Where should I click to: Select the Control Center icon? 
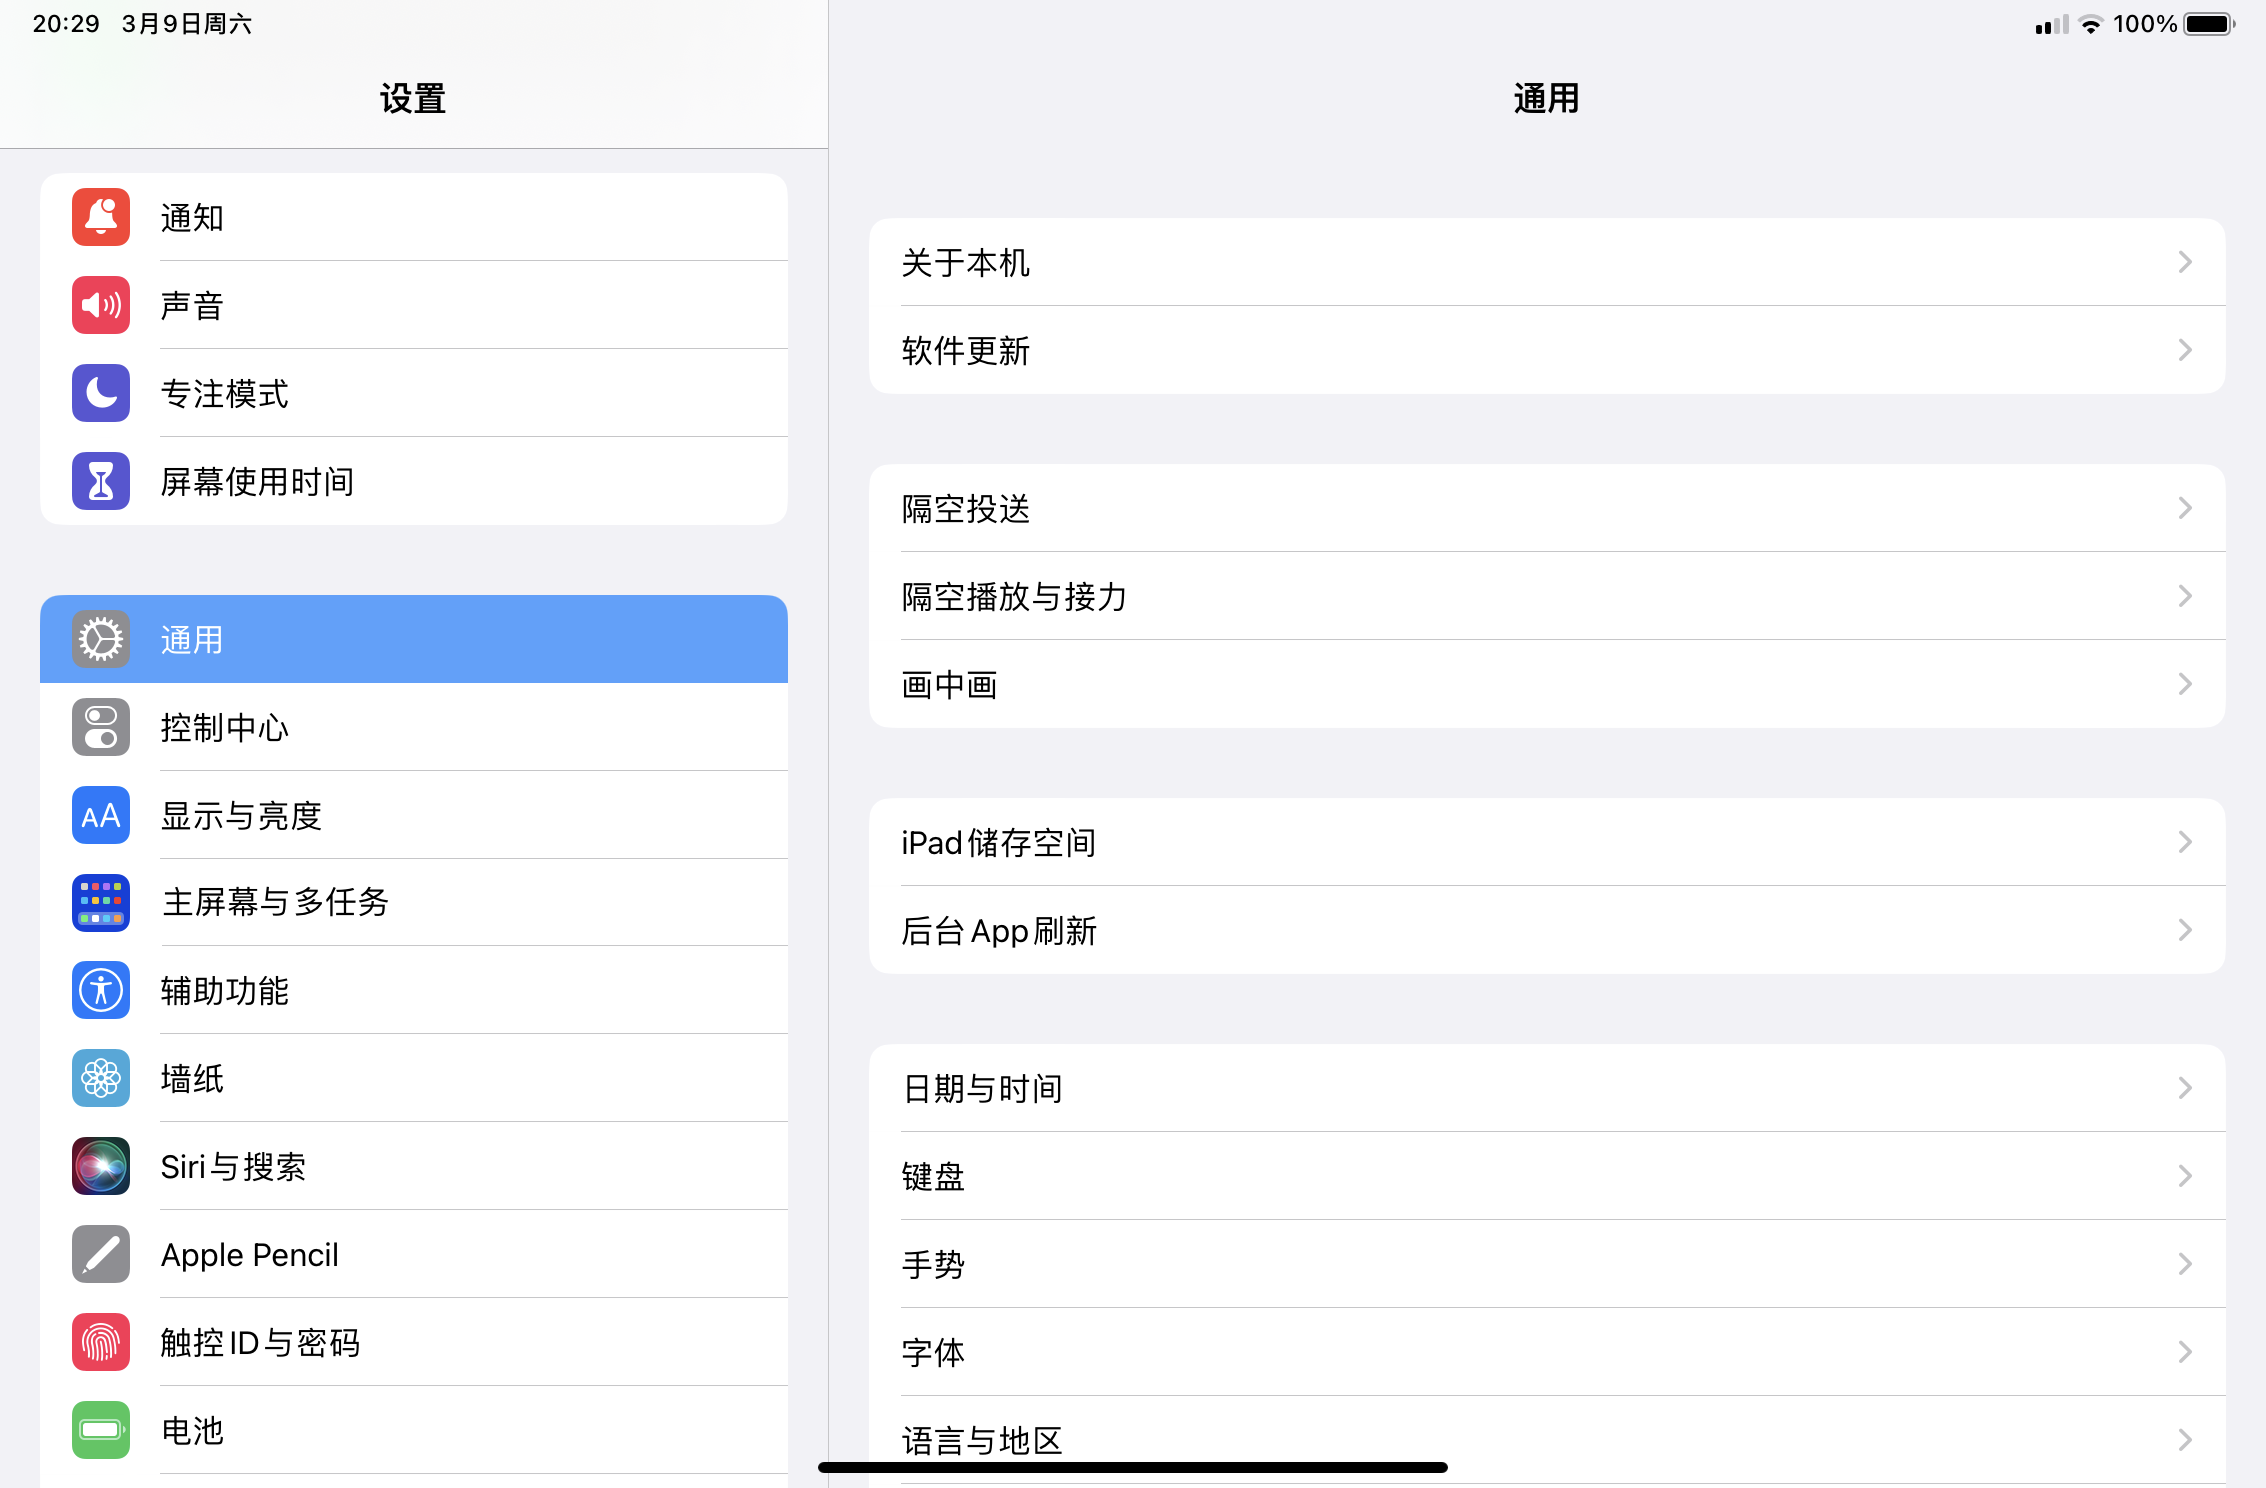(100, 727)
